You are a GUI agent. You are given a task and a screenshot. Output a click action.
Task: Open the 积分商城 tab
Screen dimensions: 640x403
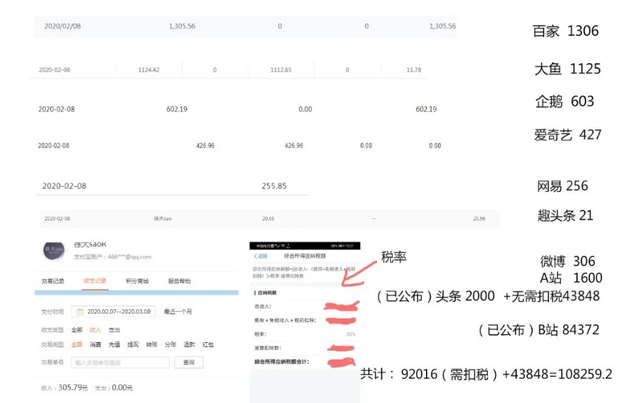point(137,281)
